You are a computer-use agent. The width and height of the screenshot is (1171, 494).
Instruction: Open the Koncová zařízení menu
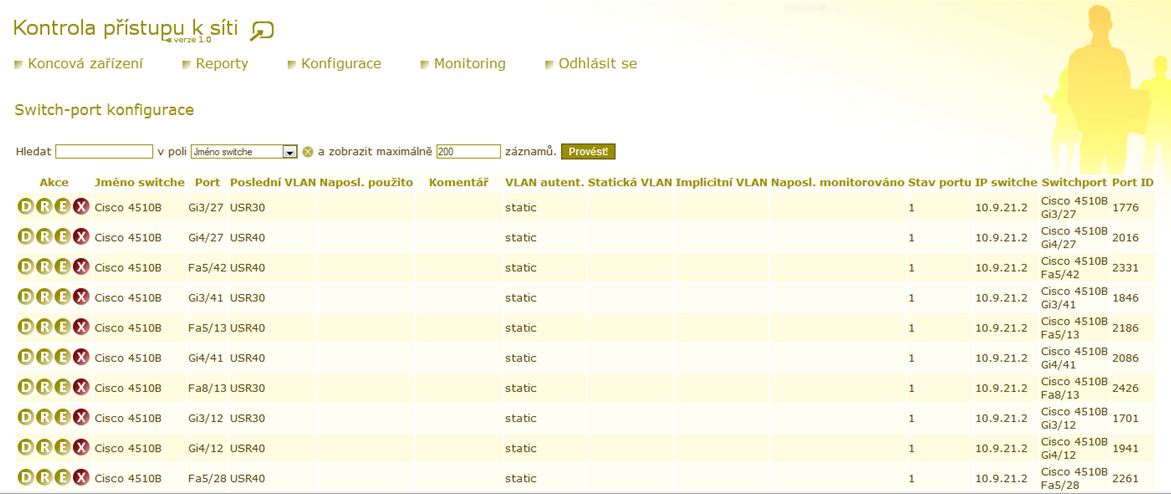[85, 64]
